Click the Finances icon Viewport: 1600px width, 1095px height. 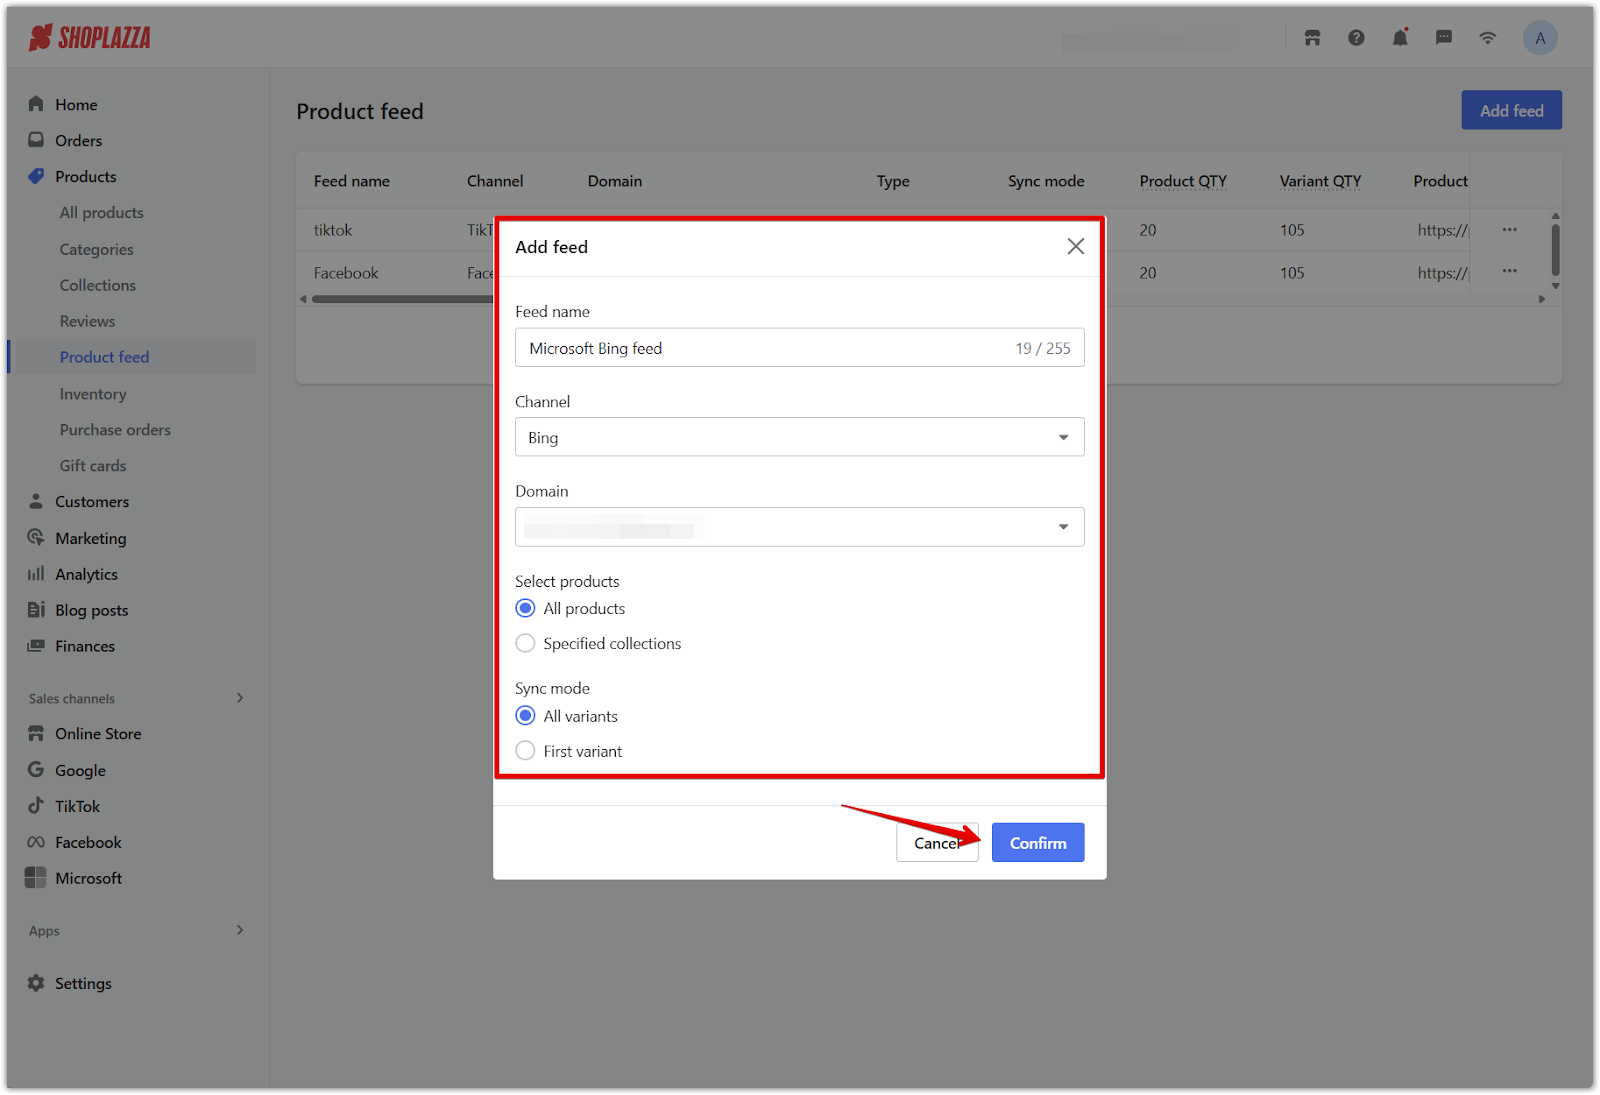pyautogui.click(x=36, y=646)
